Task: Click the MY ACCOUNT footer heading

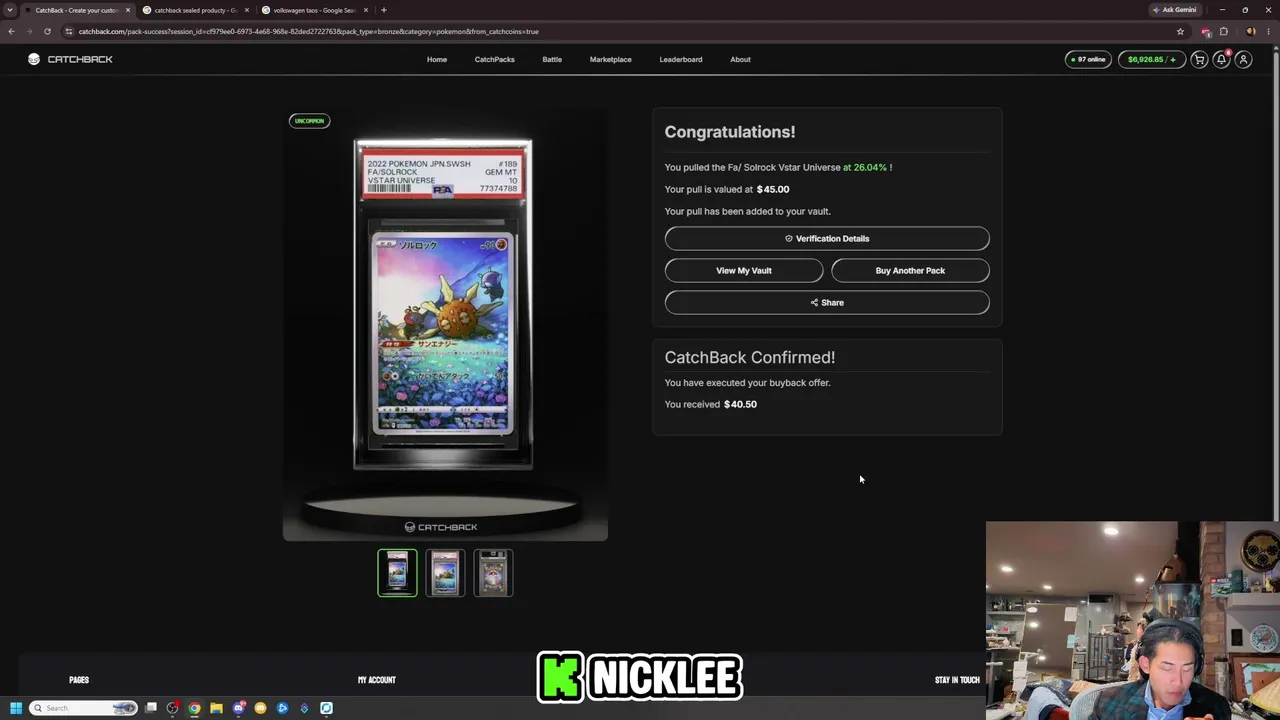Action: [377, 680]
